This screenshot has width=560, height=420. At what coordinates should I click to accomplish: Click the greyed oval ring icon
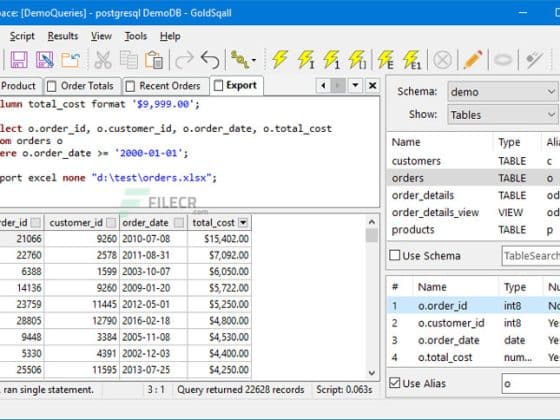(x=503, y=60)
